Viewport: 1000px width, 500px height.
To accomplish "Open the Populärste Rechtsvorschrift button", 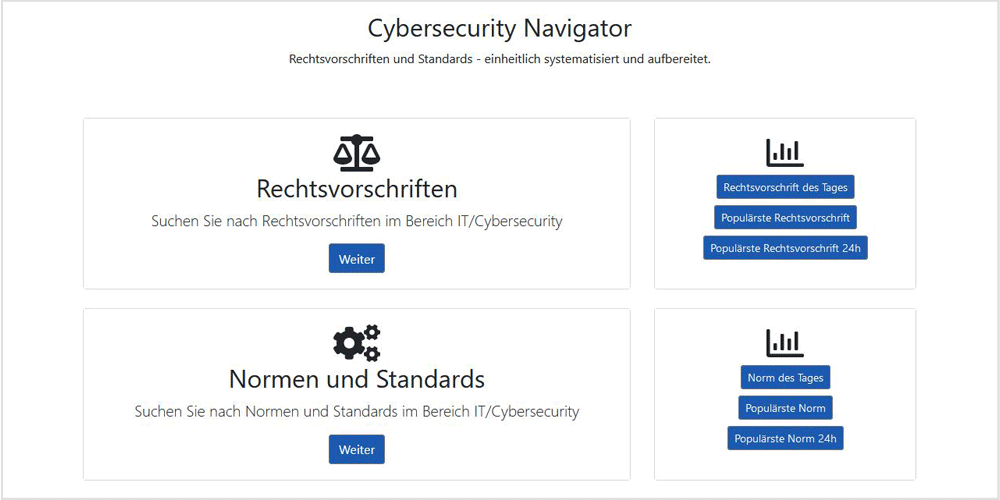I will pyautogui.click(x=785, y=217).
